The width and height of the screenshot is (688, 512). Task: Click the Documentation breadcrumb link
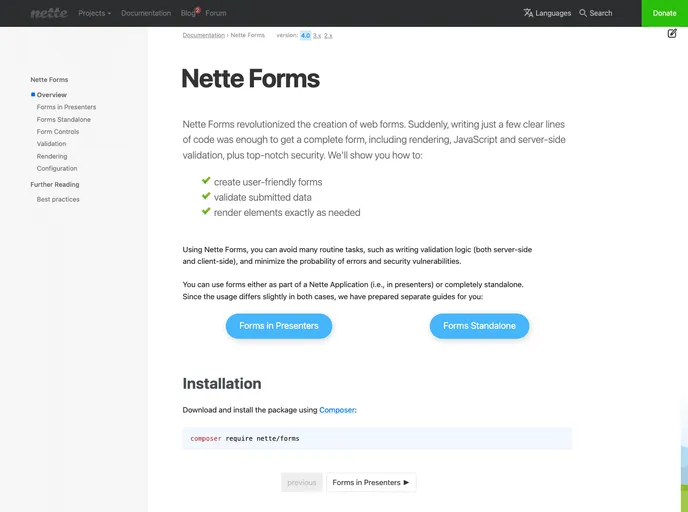coord(203,35)
